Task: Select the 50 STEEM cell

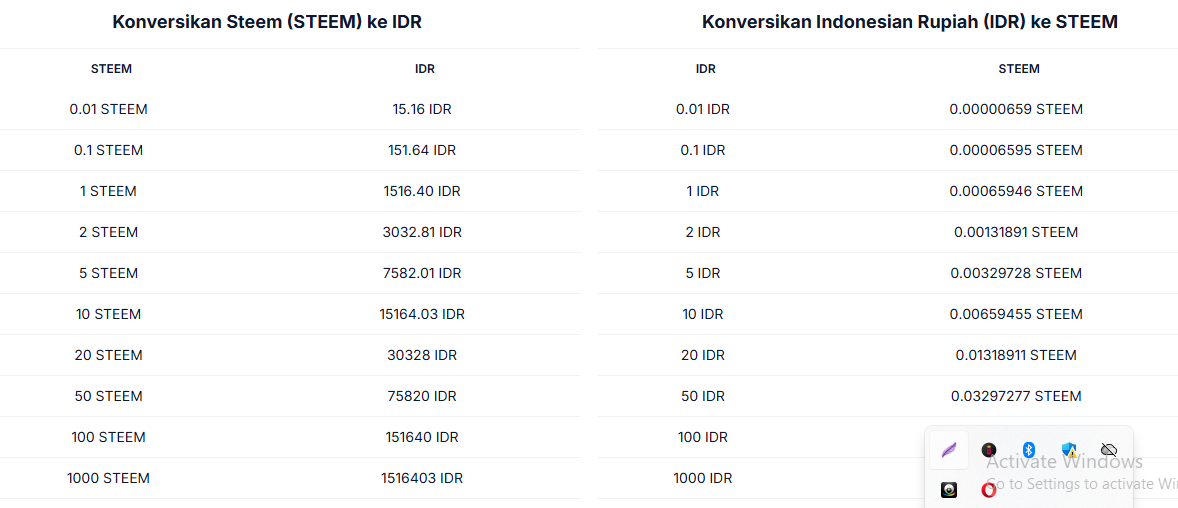Action: click(108, 396)
